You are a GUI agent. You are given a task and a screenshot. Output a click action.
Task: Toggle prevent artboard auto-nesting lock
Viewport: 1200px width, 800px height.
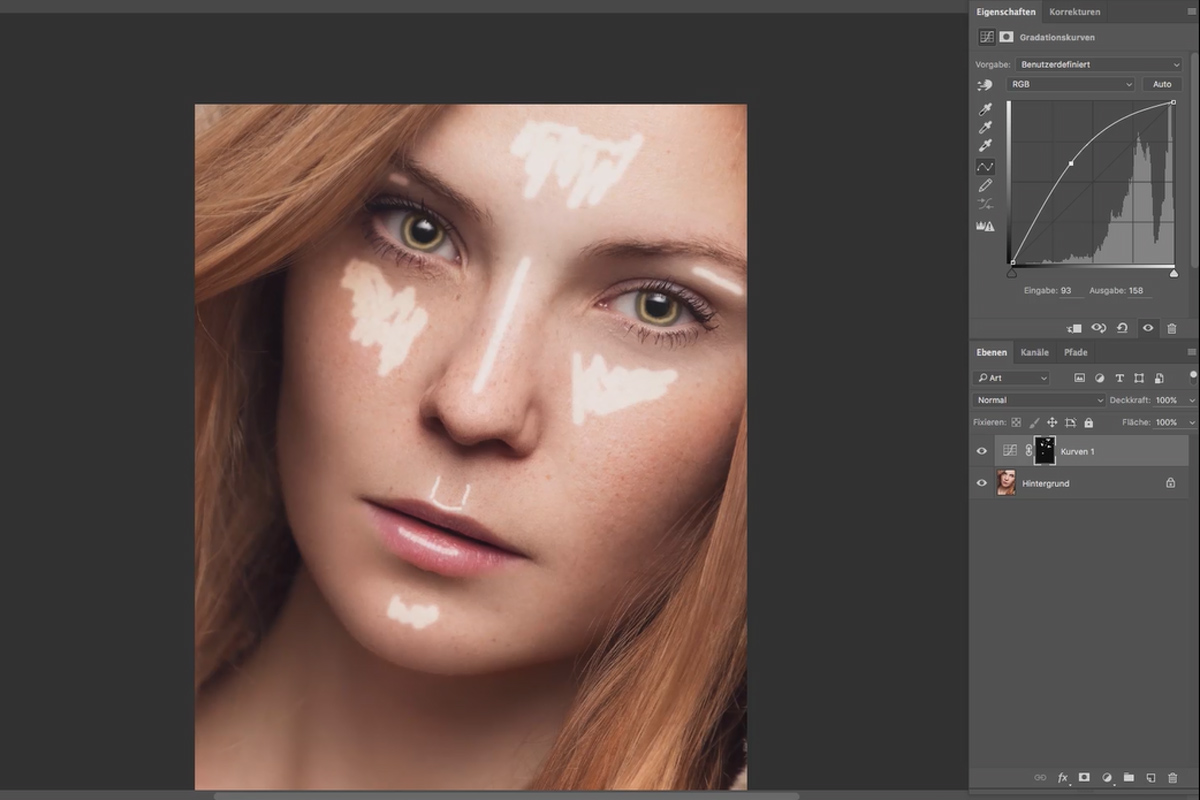click(1071, 423)
